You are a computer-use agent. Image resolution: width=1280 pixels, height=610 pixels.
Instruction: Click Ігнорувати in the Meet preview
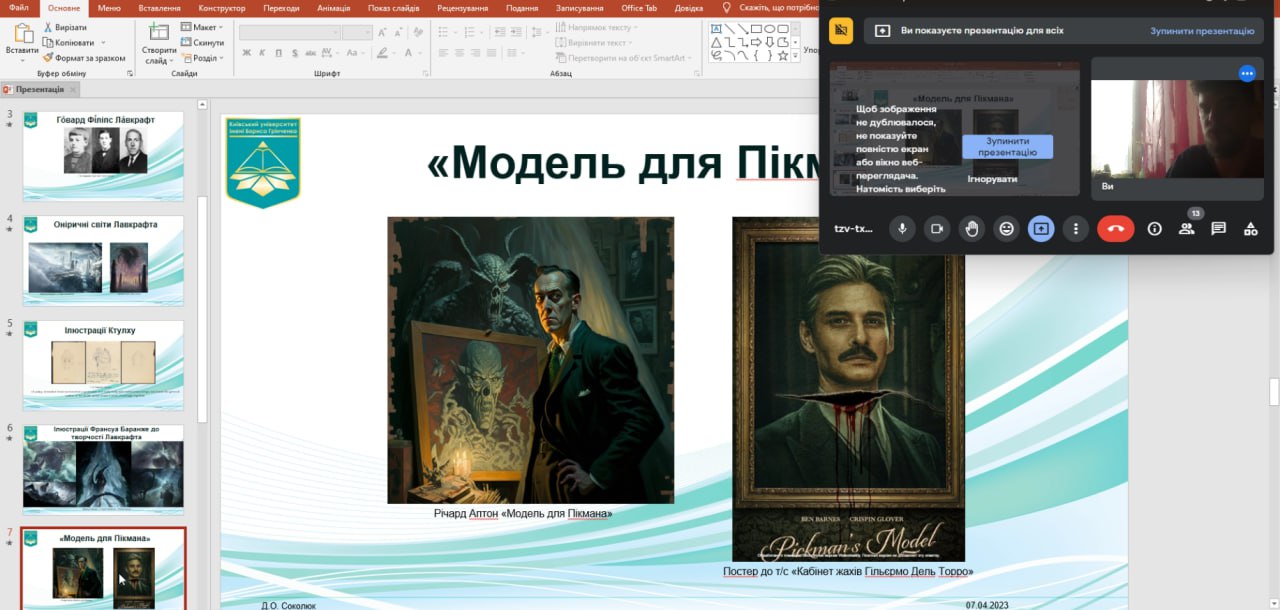pos(992,179)
